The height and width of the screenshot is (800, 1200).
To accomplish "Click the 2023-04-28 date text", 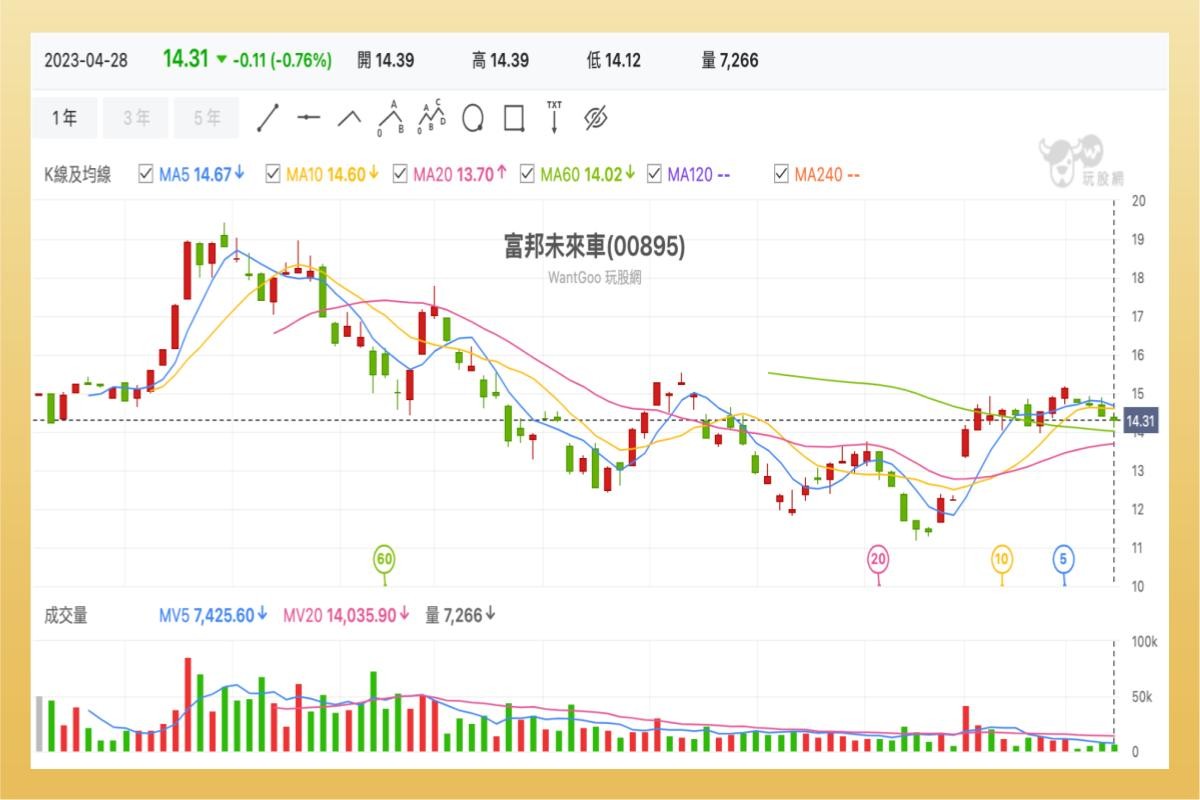I will tap(84, 60).
